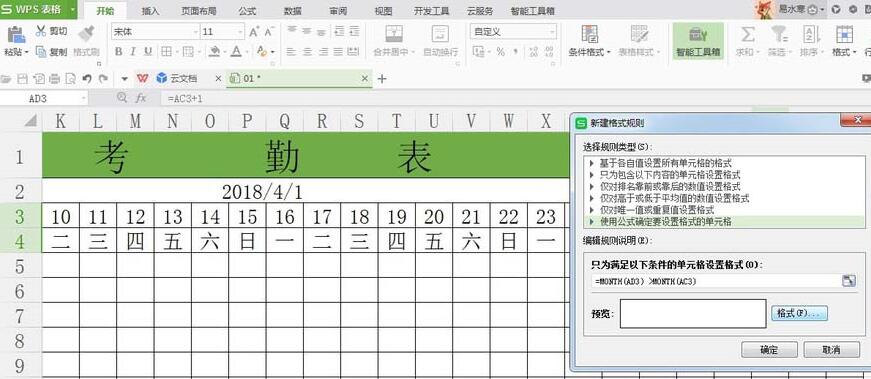Open the 云文档 document tab
871x379 pixels.
(x=184, y=78)
